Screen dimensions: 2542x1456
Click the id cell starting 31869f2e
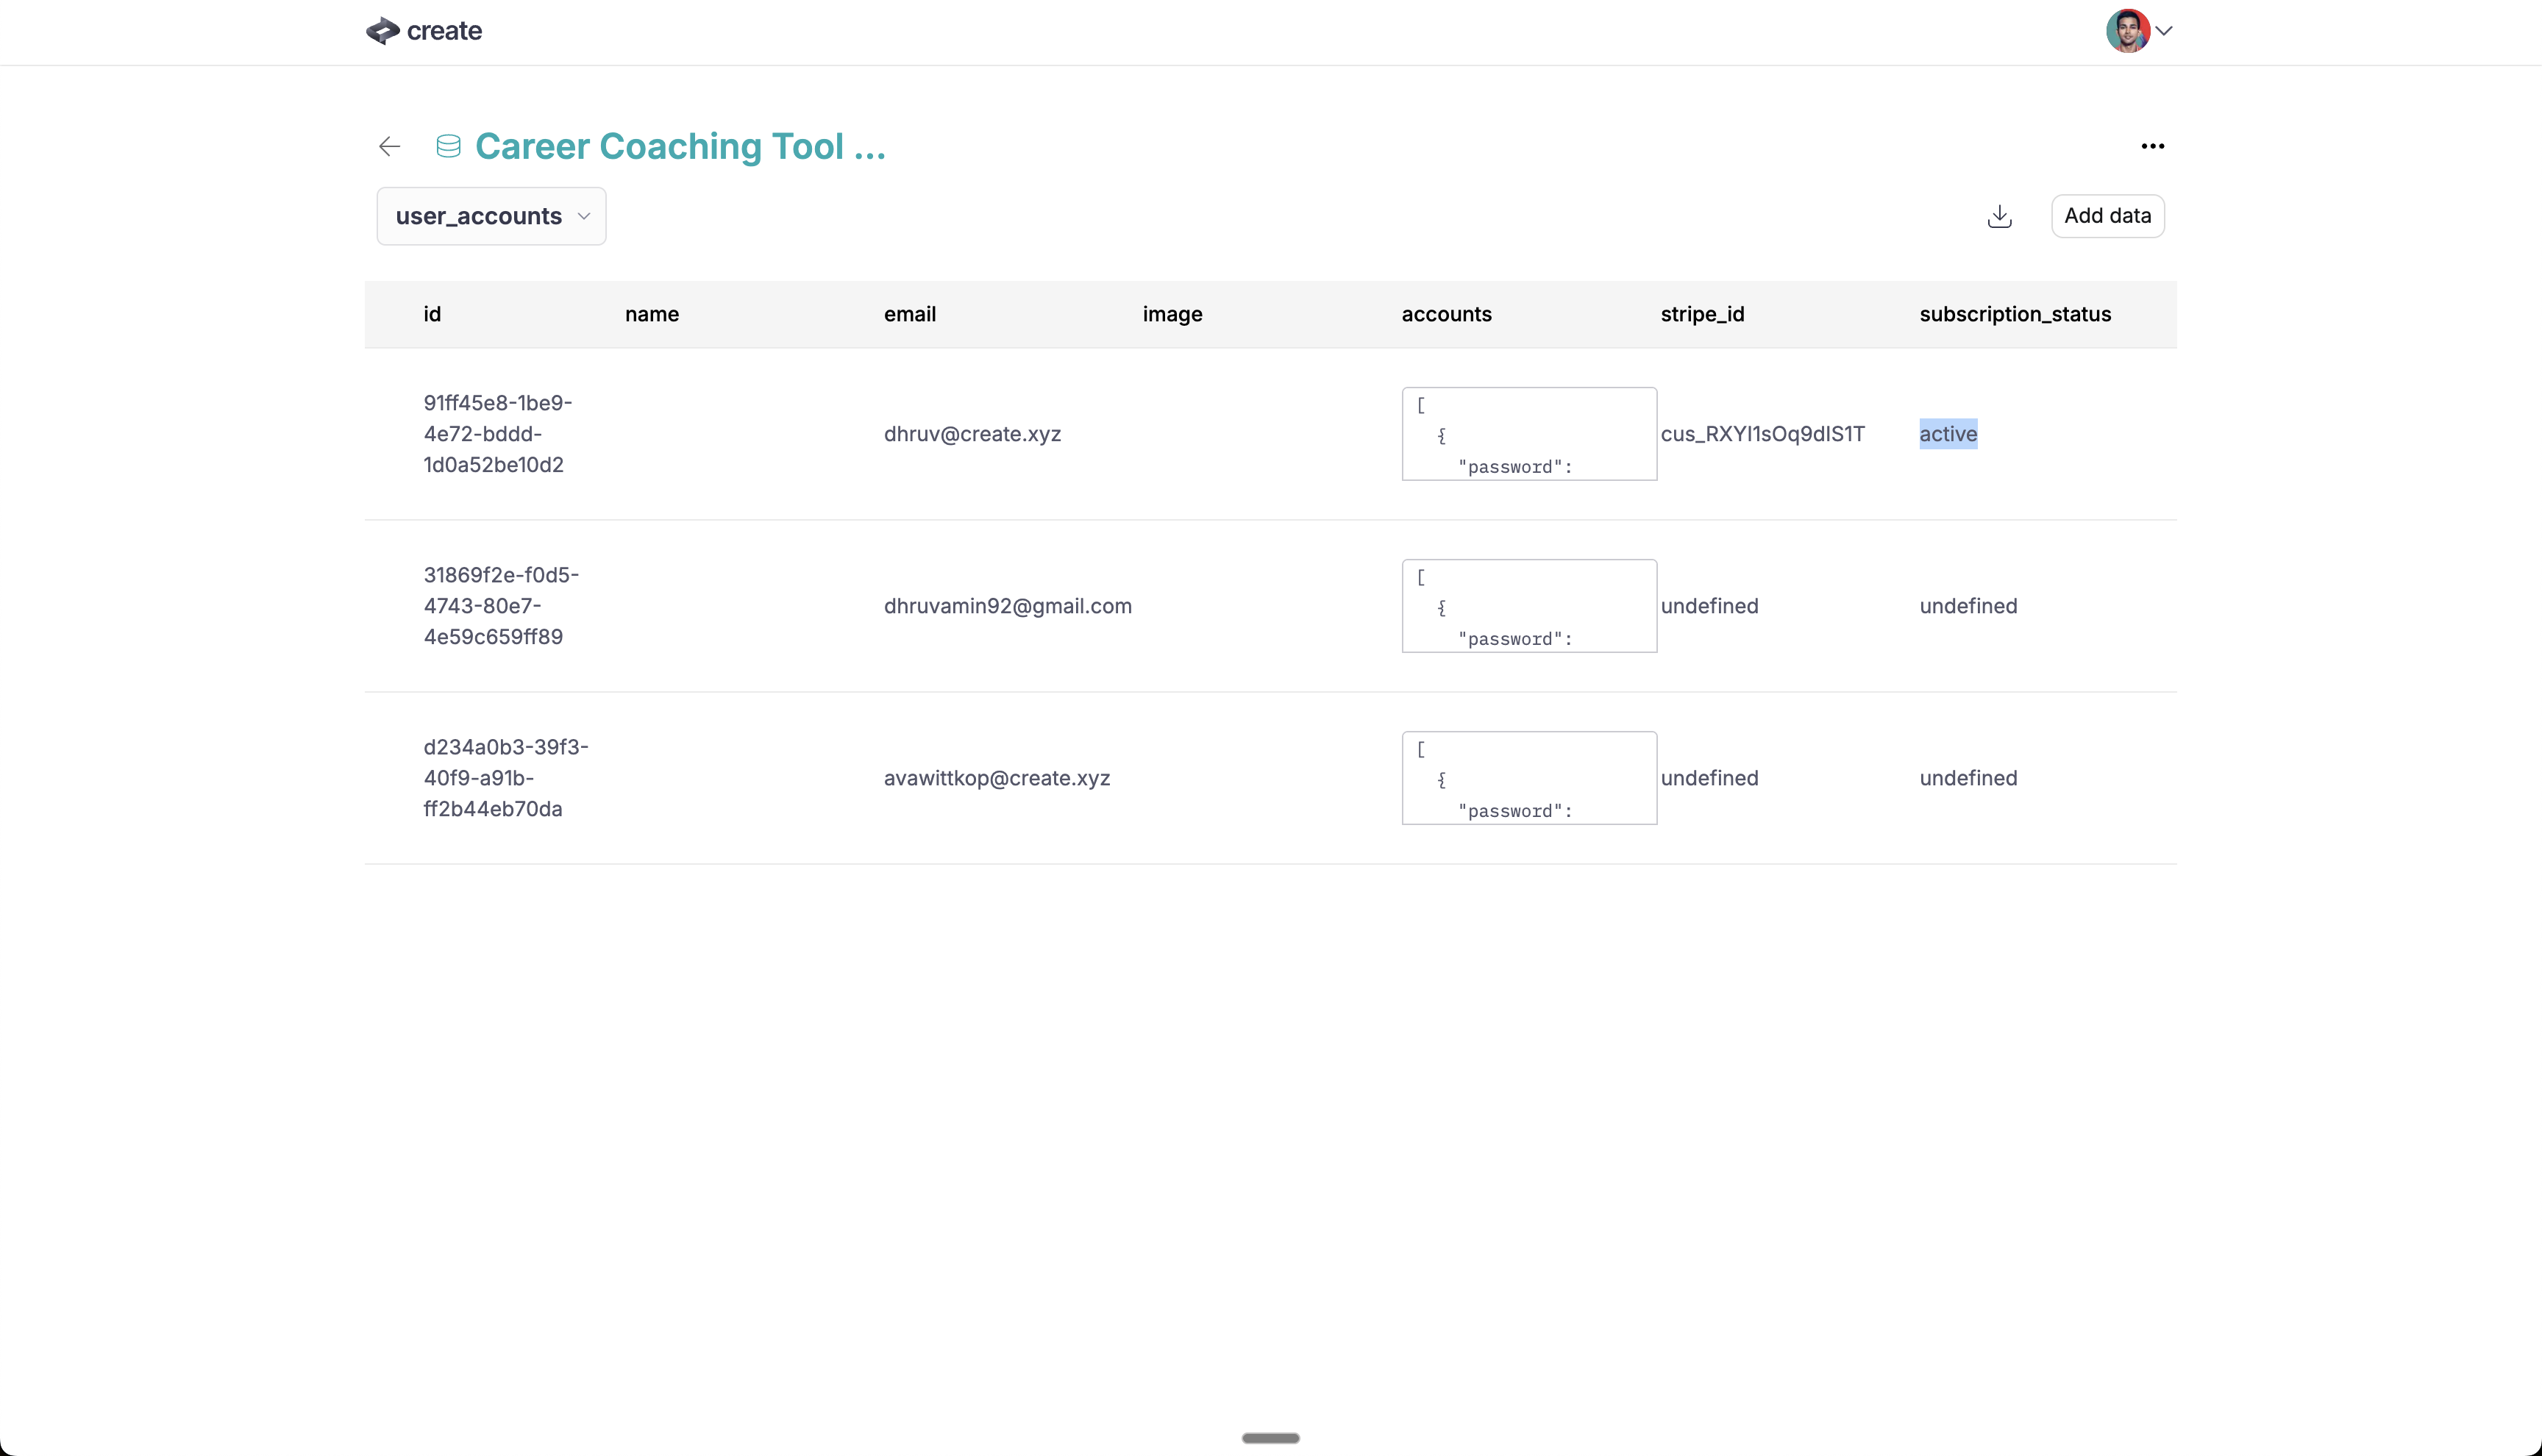pos(500,606)
